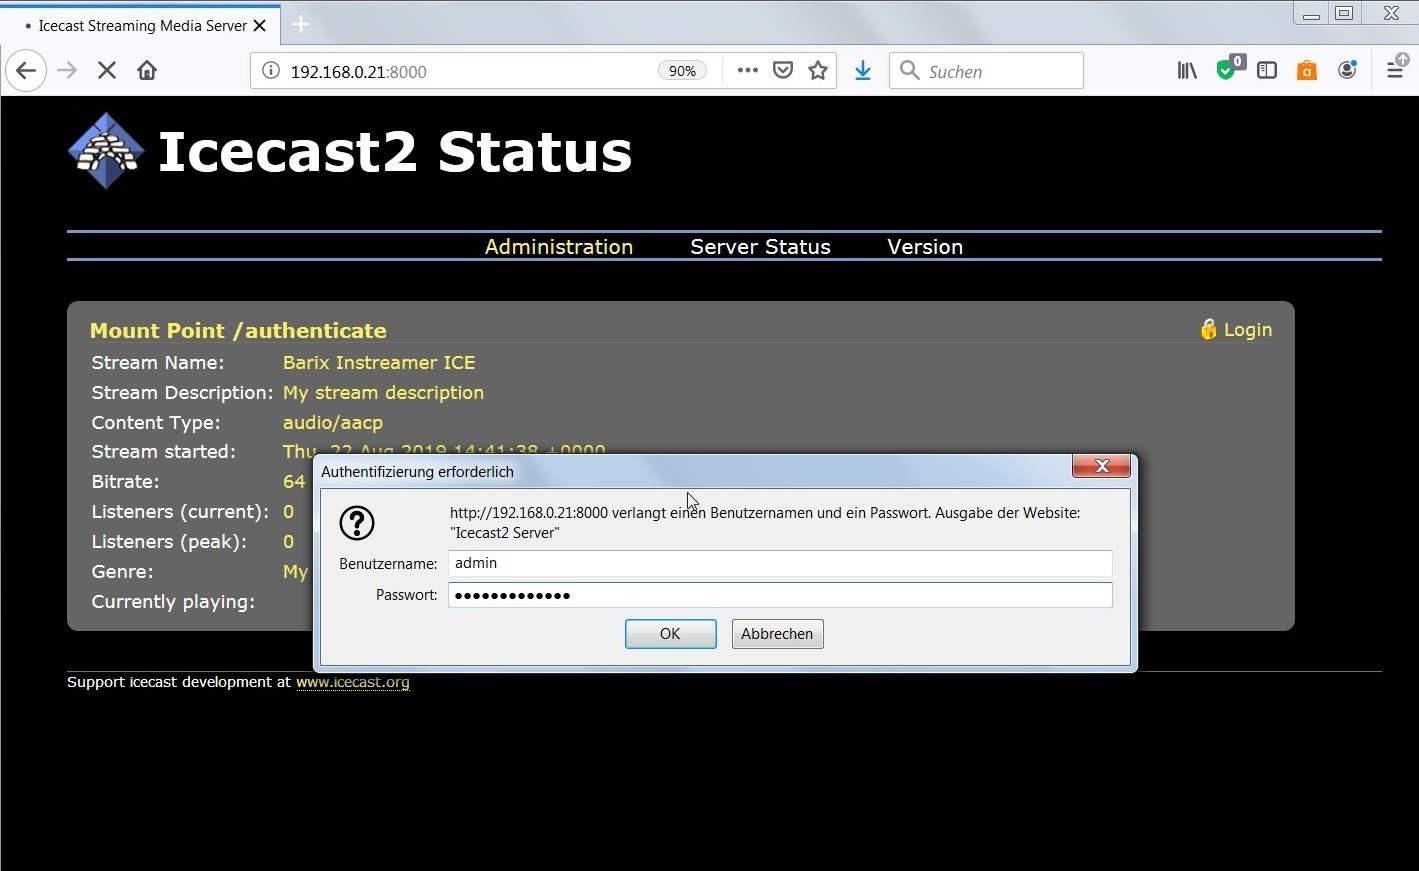This screenshot has width=1419, height=871.
Task: Open the Administration menu item
Action: click(558, 247)
